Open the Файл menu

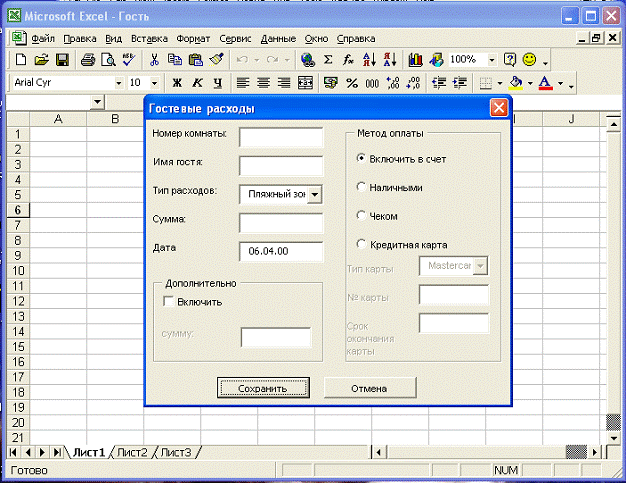pos(43,39)
